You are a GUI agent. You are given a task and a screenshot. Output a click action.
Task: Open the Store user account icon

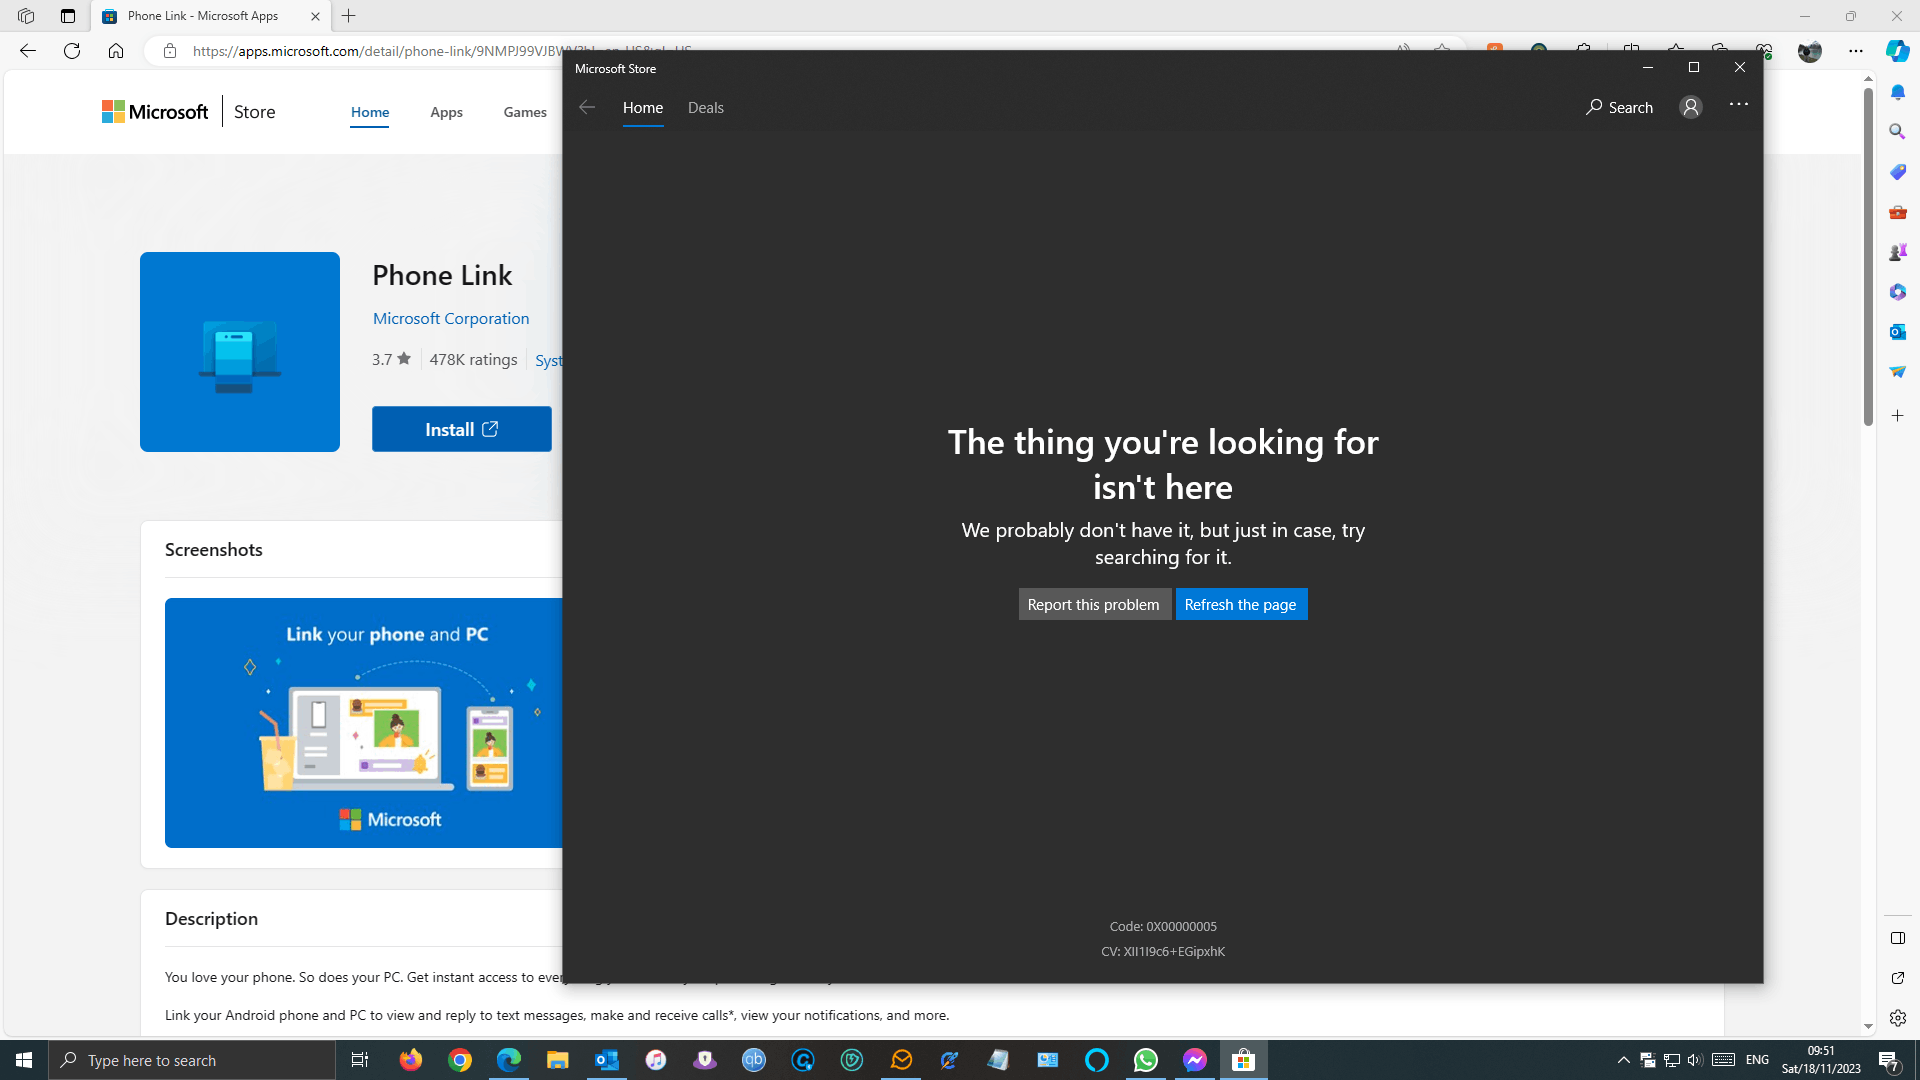[1690, 107]
